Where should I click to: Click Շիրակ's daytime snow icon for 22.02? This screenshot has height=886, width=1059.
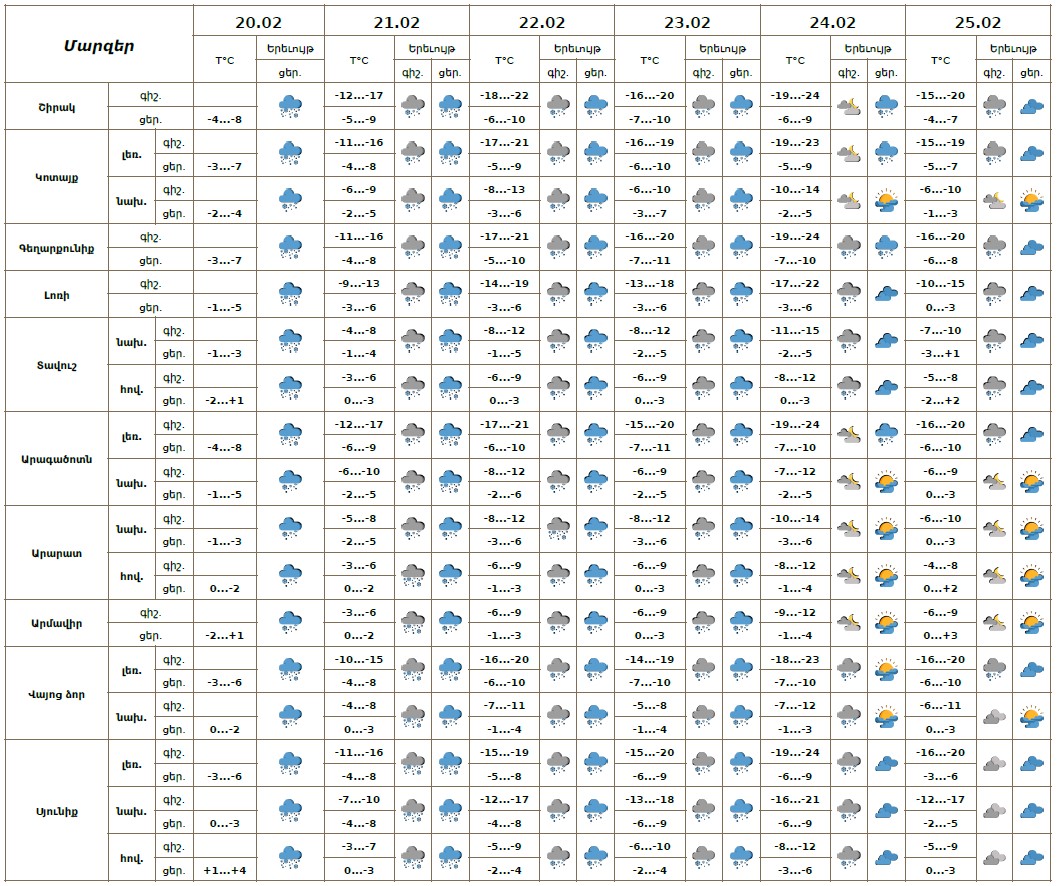point(595,106)
